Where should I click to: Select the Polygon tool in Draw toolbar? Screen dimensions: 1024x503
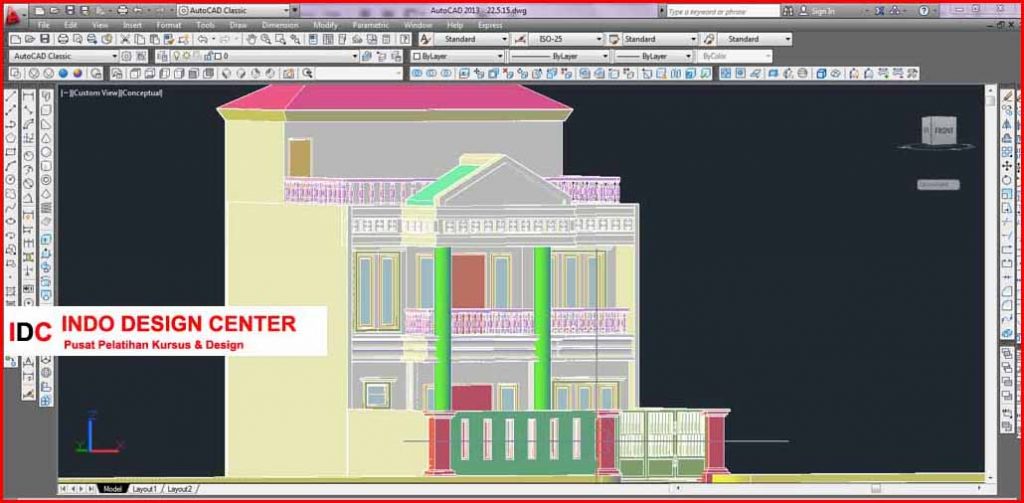pos(11,138)
